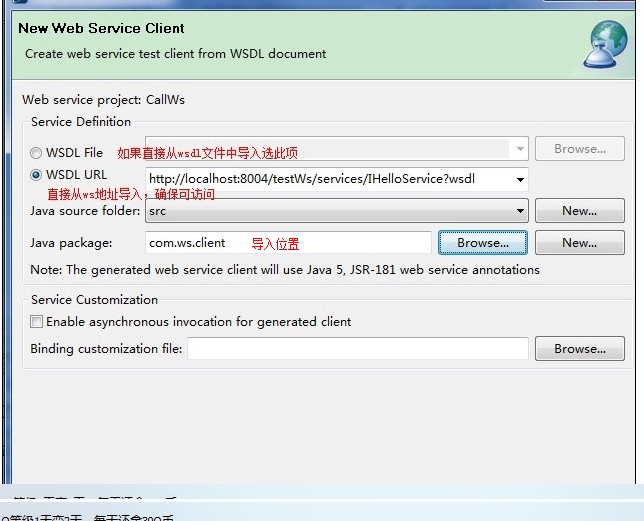Click the Binding customization file field
Viewport: 644px width, 521px height.
click(357, 349)
